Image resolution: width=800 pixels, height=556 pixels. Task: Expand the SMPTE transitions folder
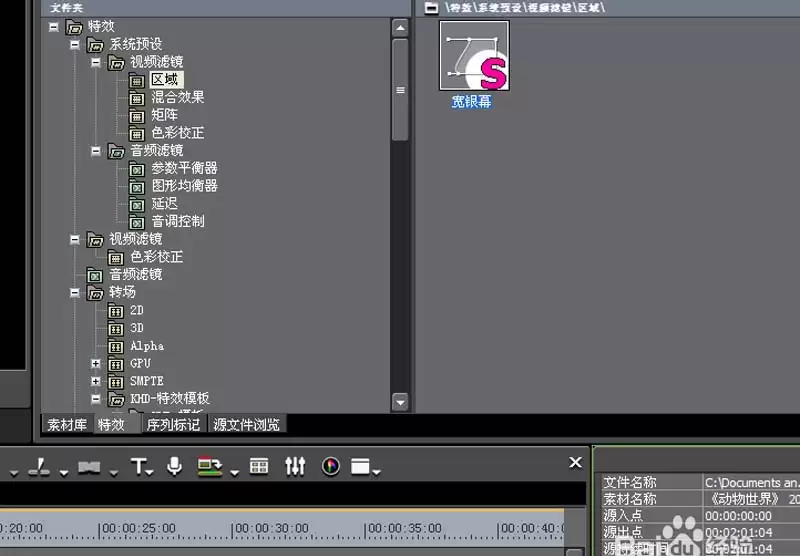(x=95, y=381)
